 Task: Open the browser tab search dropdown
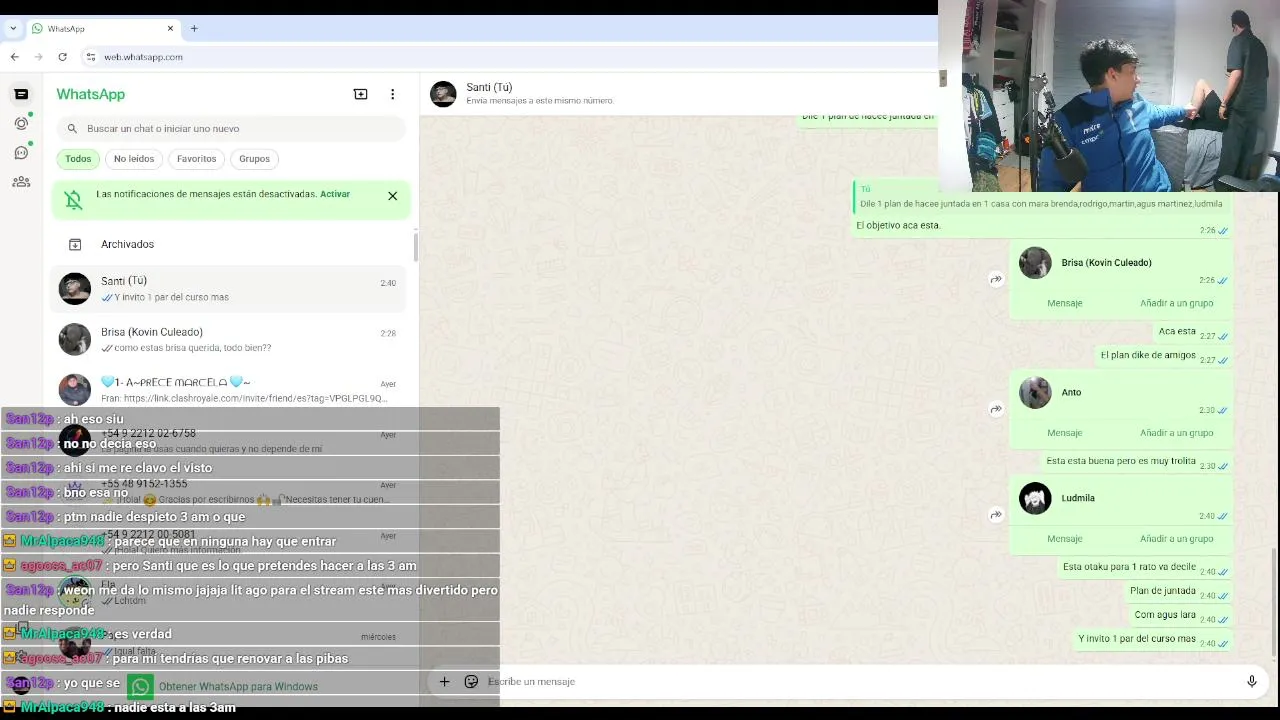pos(13,28)
